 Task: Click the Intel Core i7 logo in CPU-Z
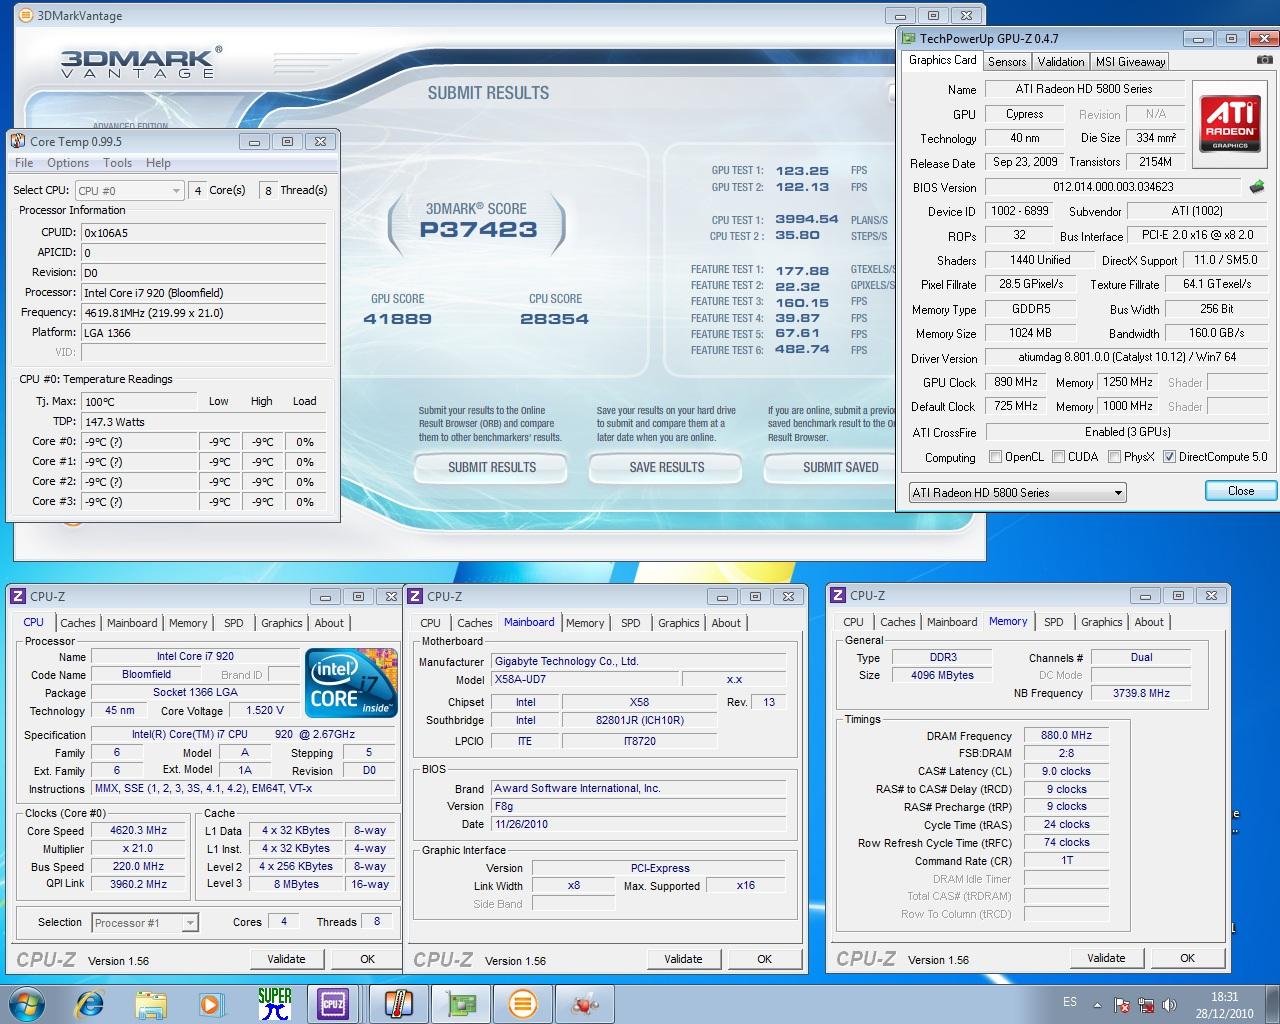pos(351,683)
